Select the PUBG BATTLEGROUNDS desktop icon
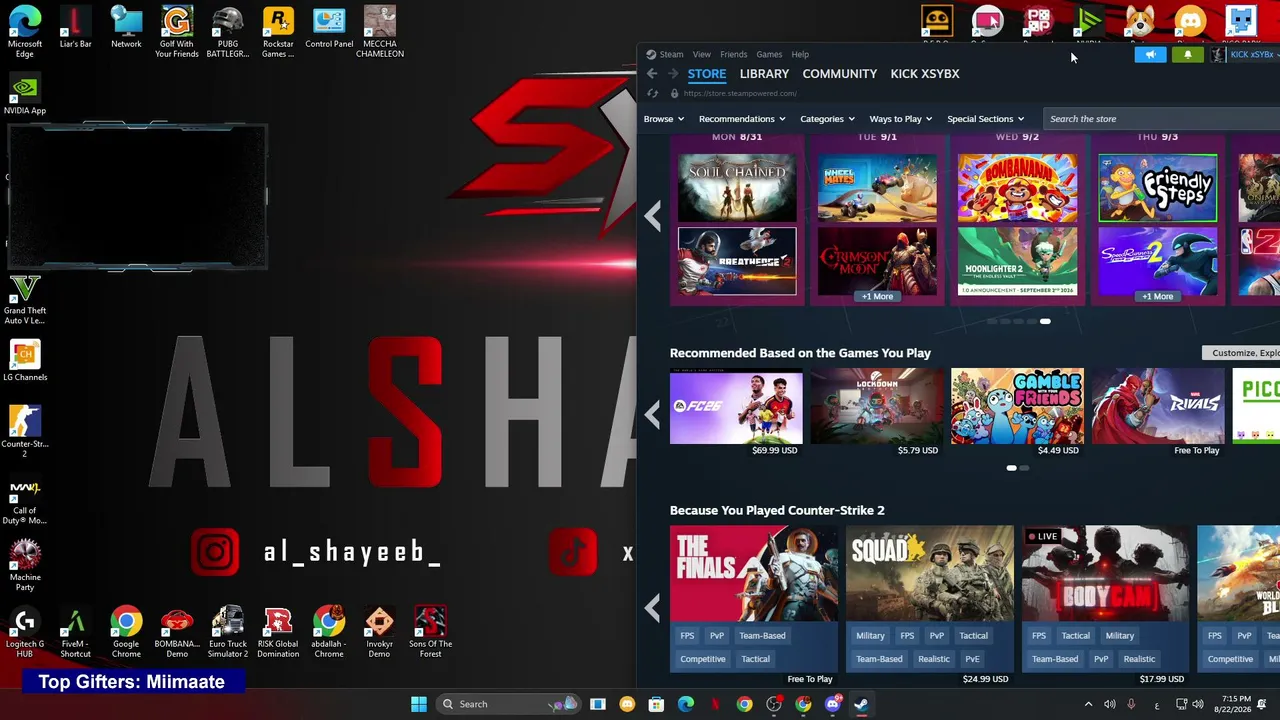1280x720 pixels. click(x=228, y=32)
